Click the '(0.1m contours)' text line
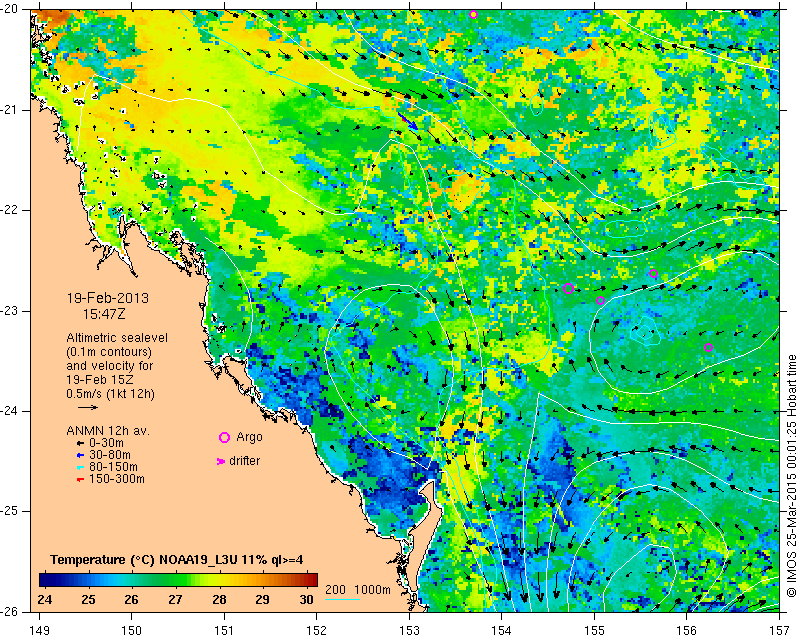 [x=109, y=352]
